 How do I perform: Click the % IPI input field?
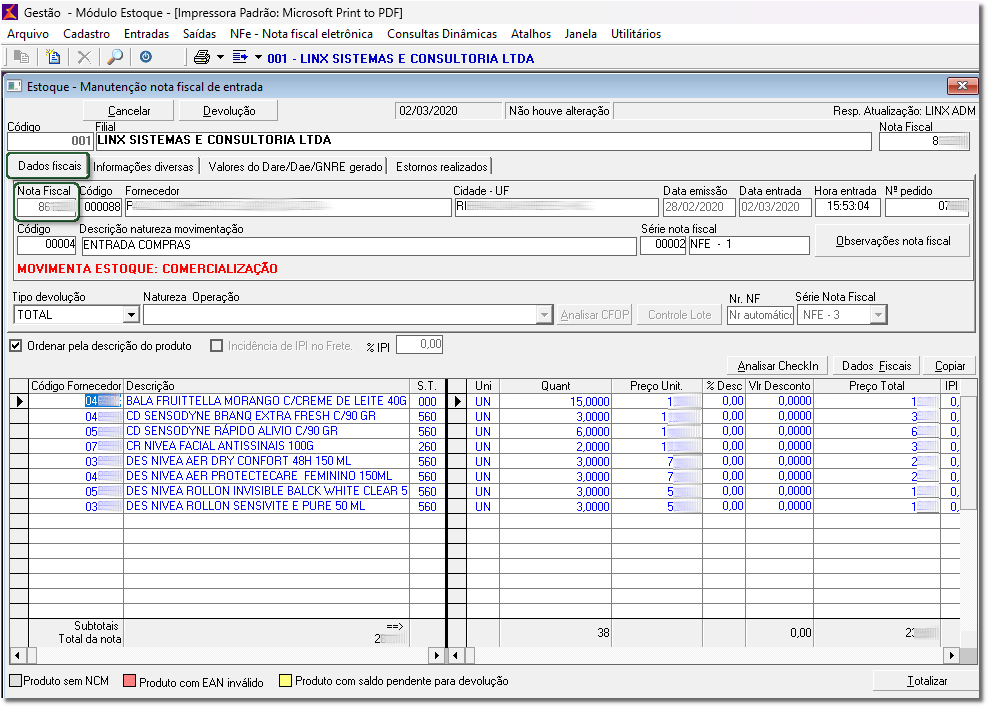(x=419, y=345)
